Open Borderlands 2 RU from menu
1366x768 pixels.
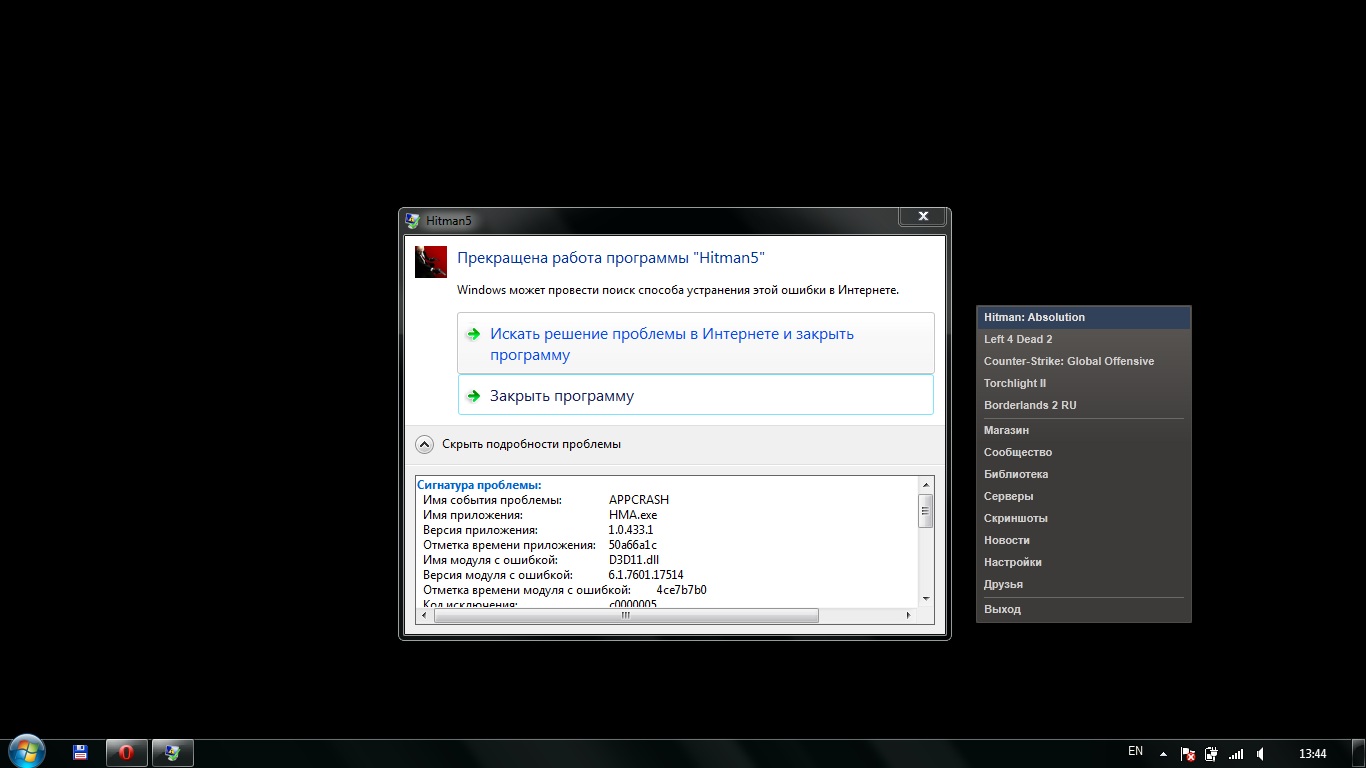point(1084,405)
